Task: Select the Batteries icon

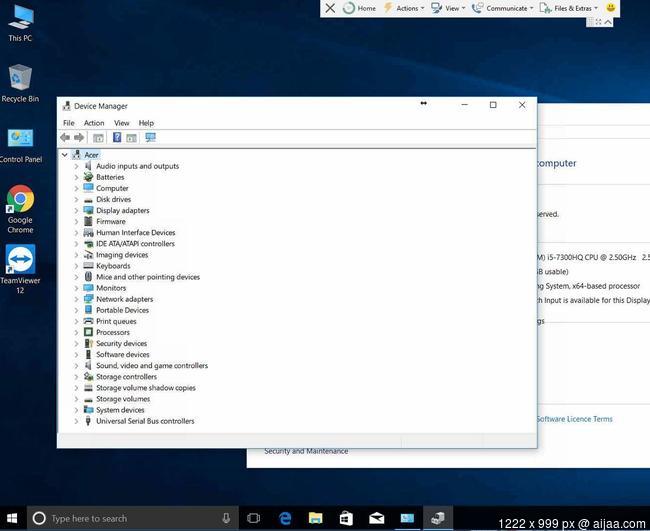Action: [x=88, y=177]
